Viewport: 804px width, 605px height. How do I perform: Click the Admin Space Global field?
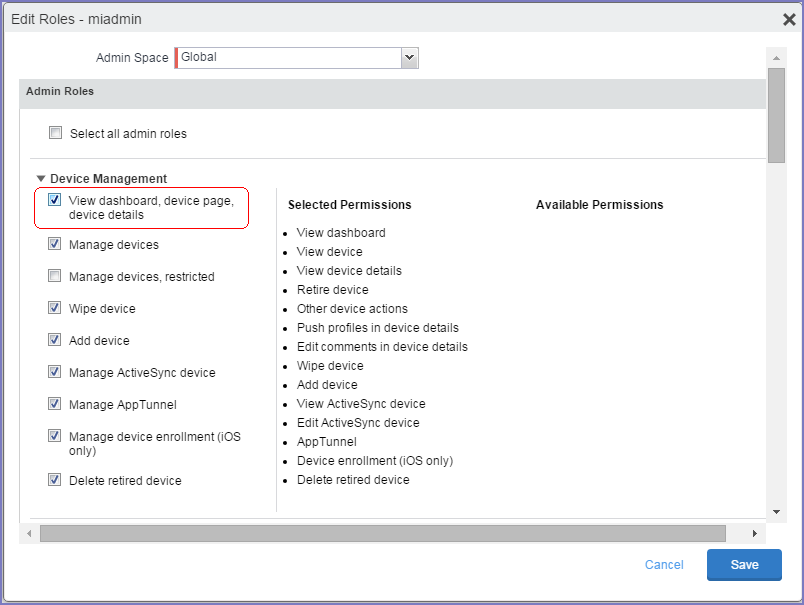tap(288, 57)
